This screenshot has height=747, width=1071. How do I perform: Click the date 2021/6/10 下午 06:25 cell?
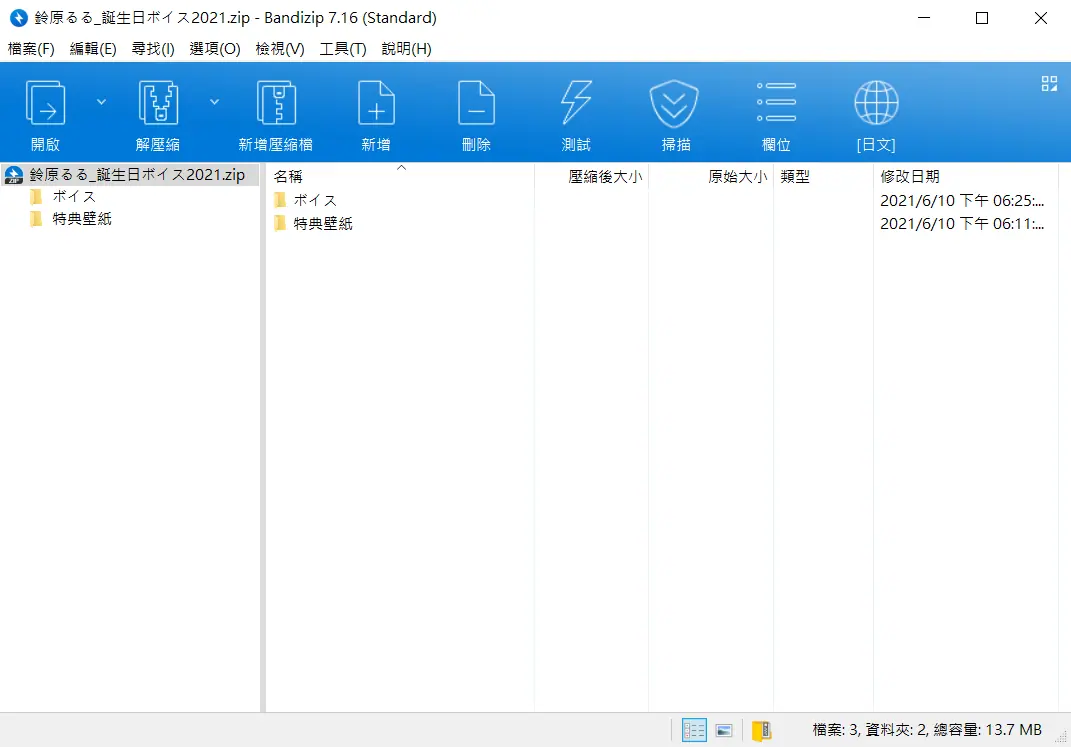[962, 200]
